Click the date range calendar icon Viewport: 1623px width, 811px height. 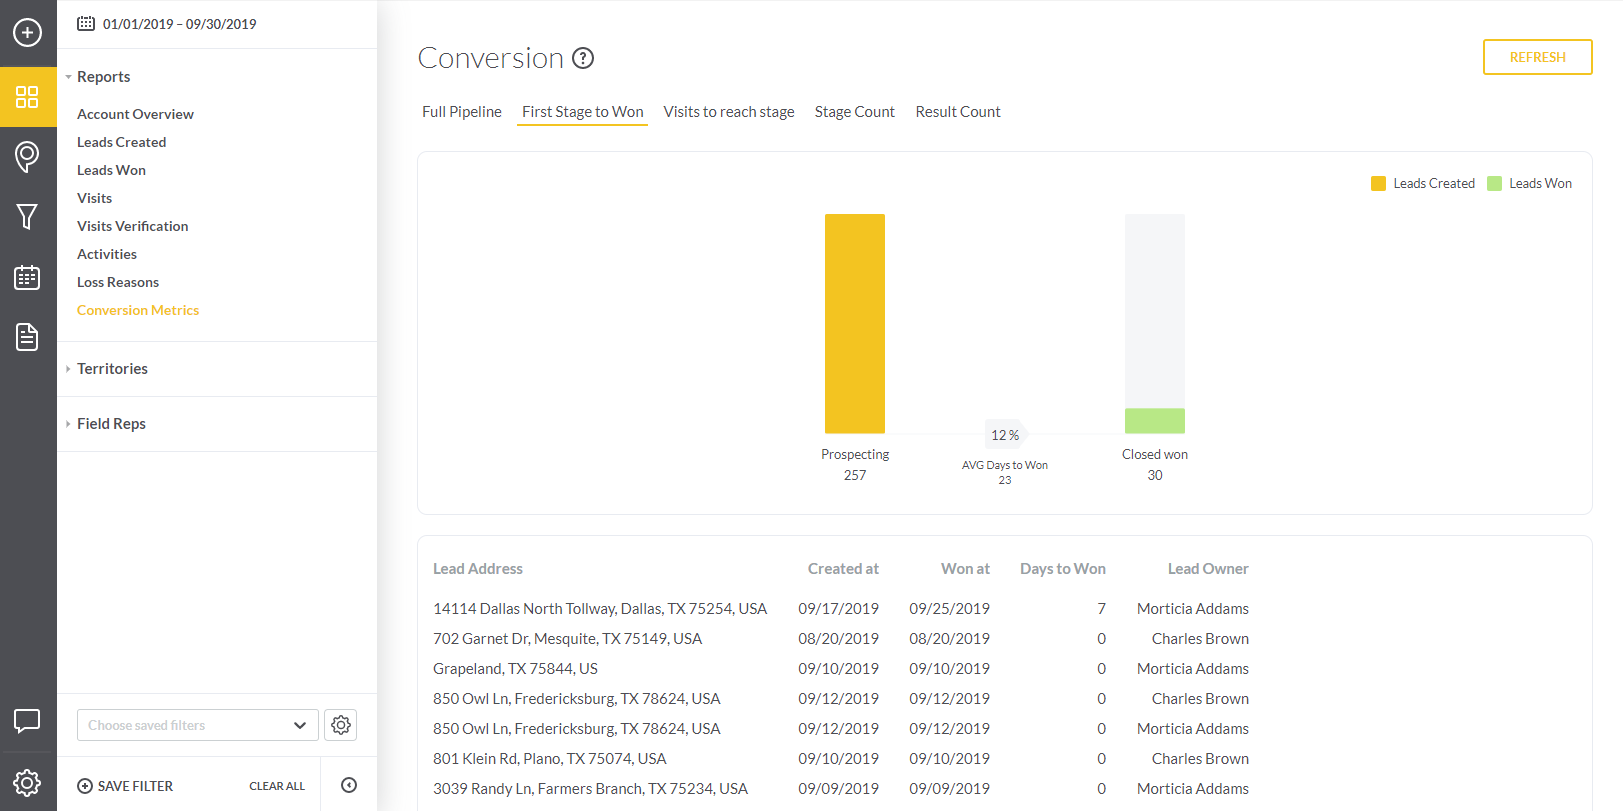(86, 23)
